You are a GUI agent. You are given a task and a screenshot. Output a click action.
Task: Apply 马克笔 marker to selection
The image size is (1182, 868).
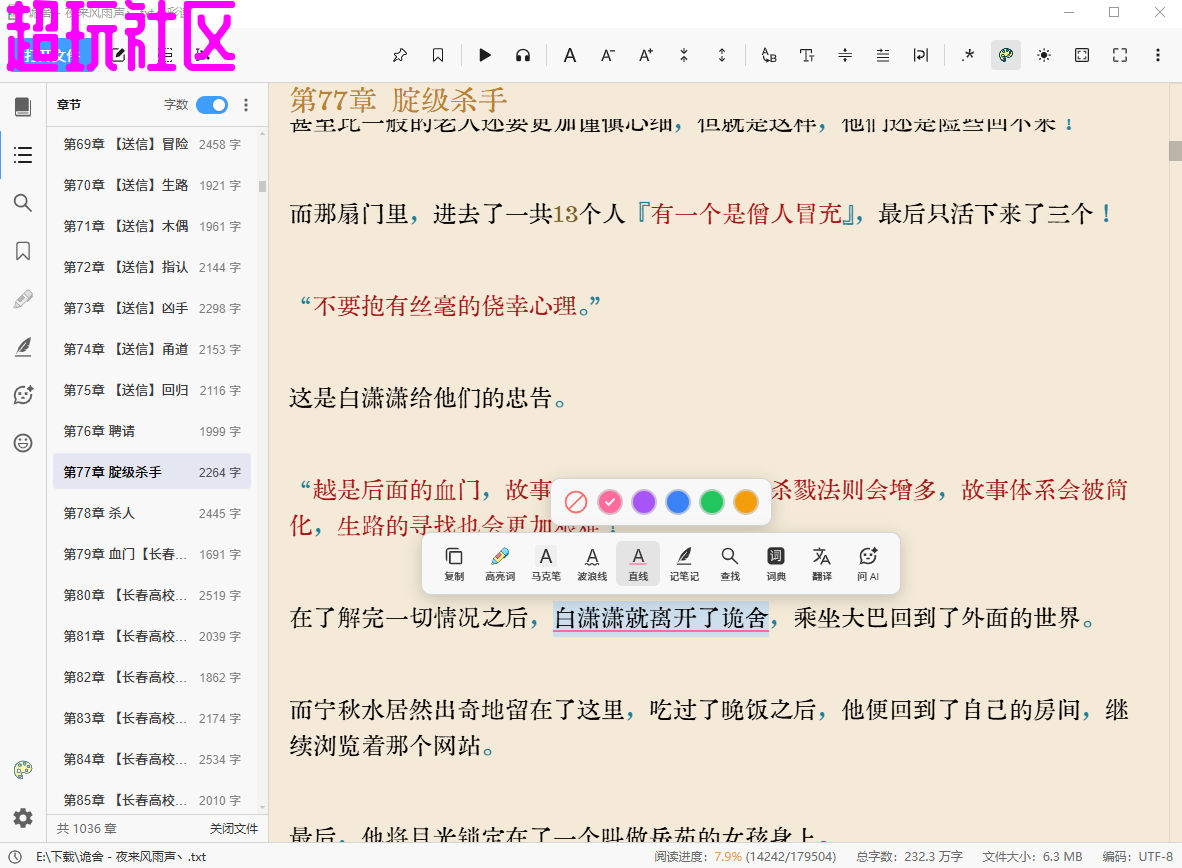pyautogui.click(x=546, y=563)
